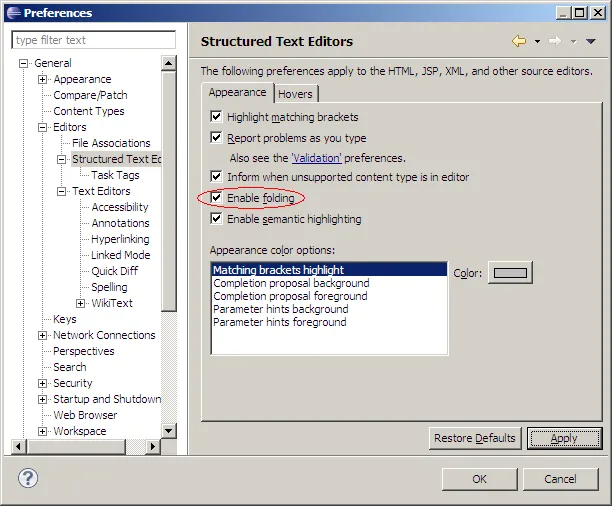Select Matching brackets highlight in list

[329, 270]
